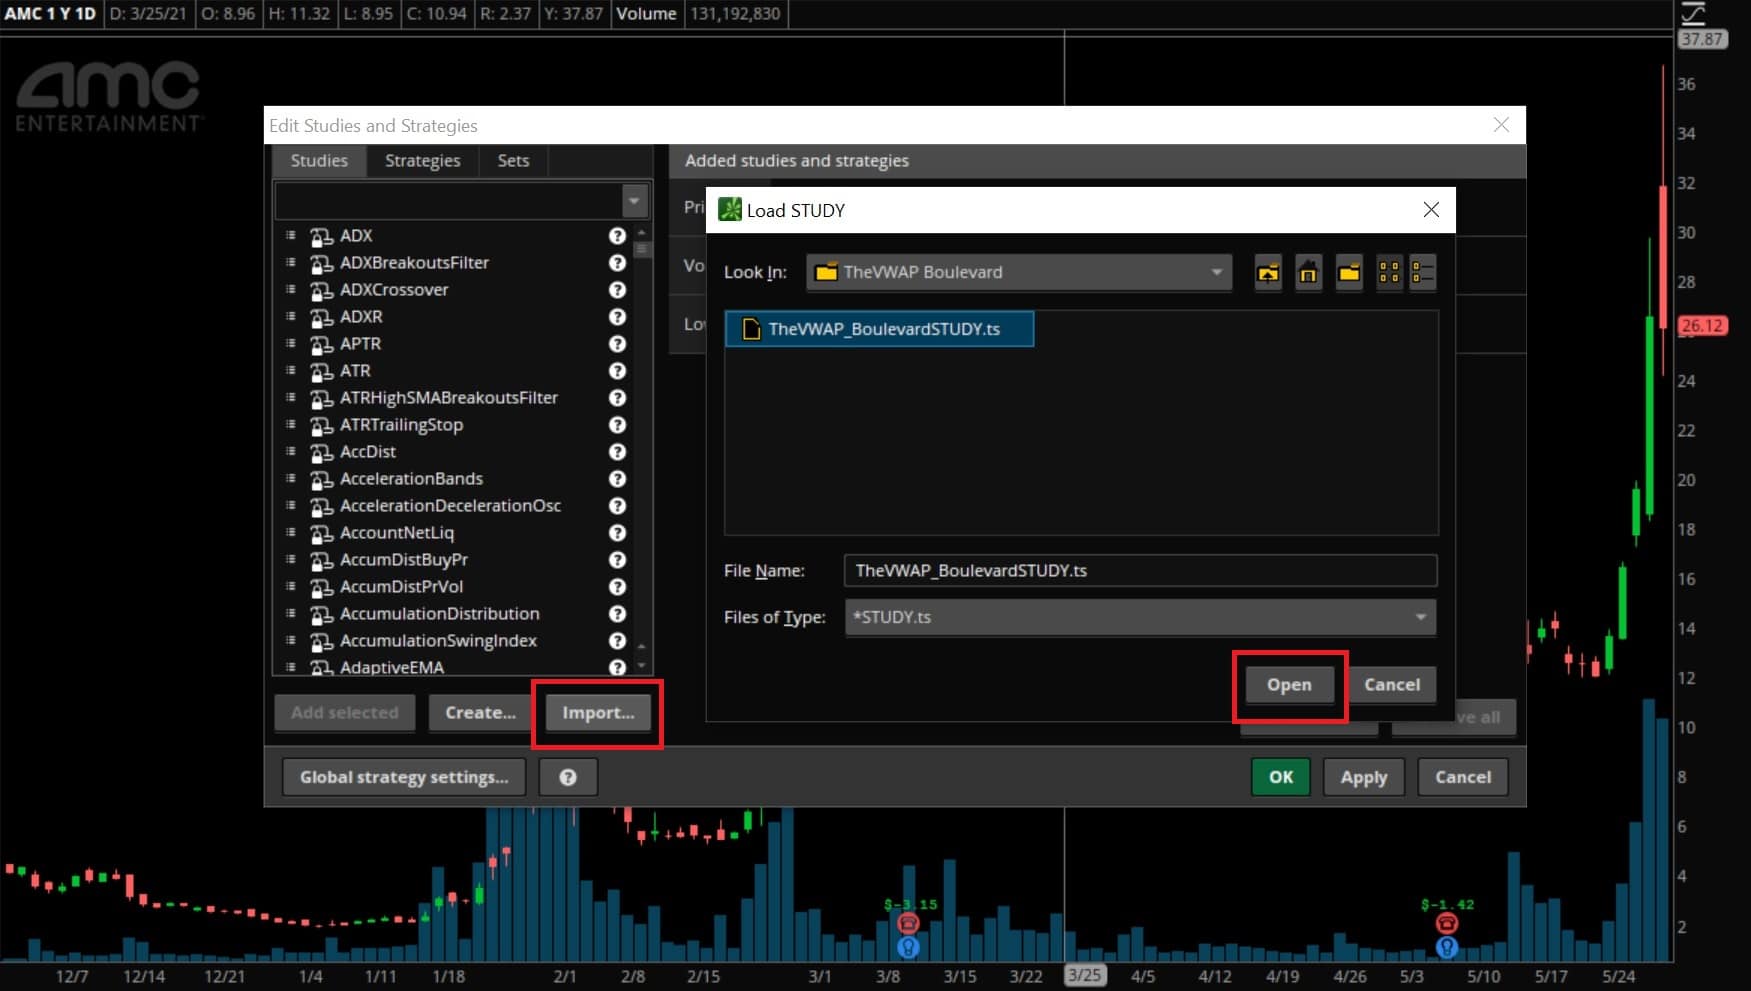1751x991 pixels.
Task: Go up one folder level in Load STUDY
Action: [1268, 272]
